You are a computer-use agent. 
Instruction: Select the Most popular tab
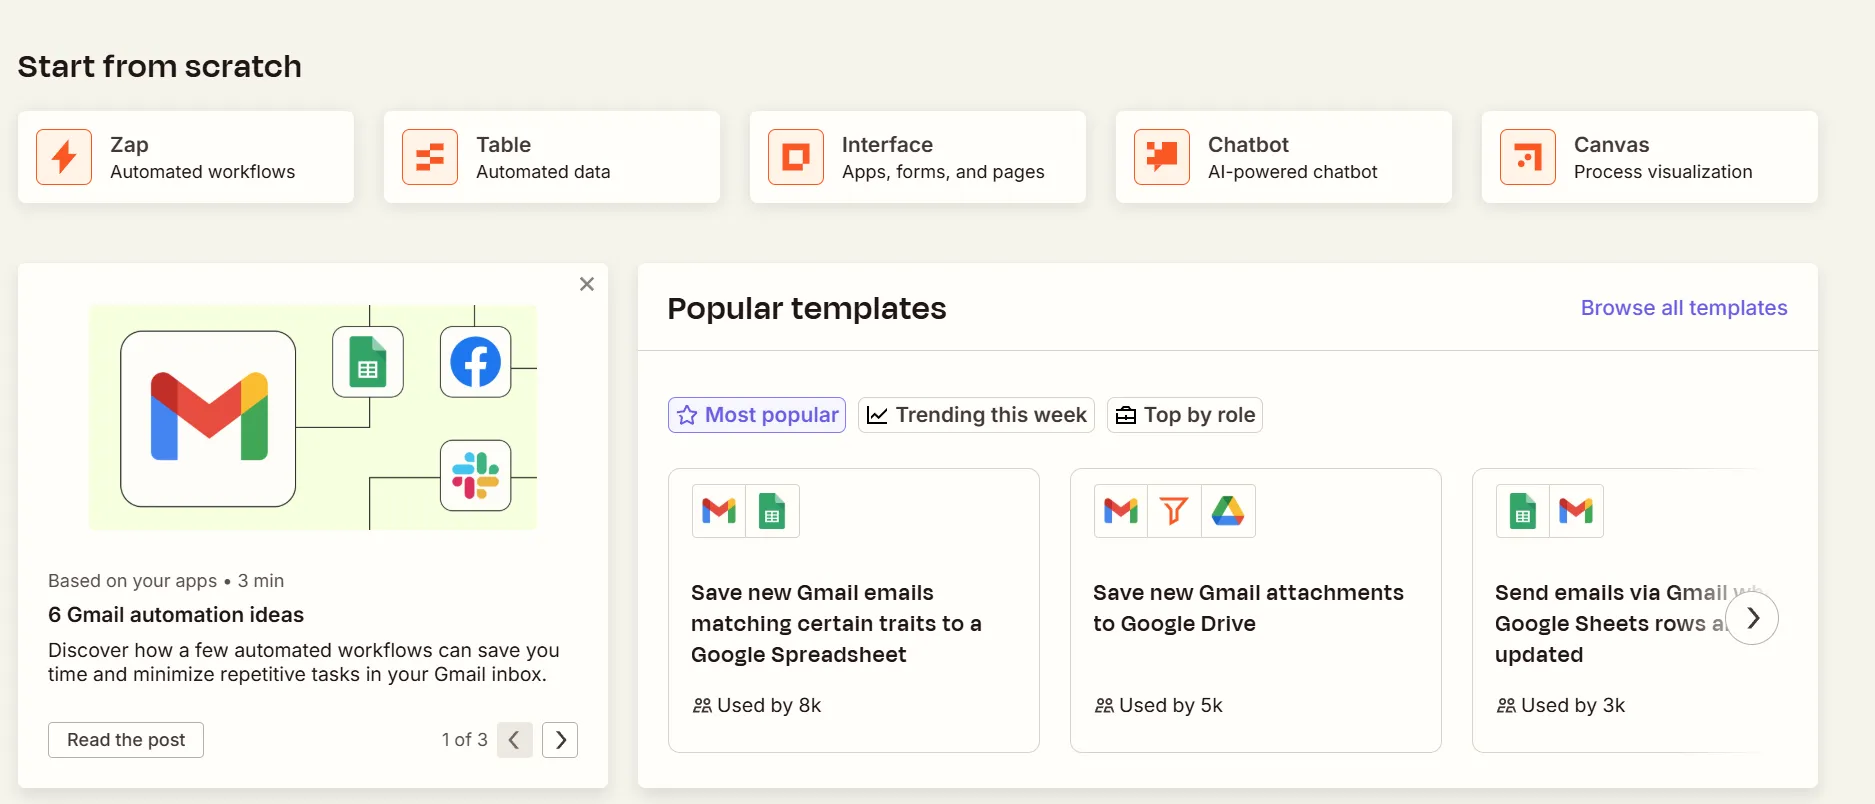tap(757, 415)
